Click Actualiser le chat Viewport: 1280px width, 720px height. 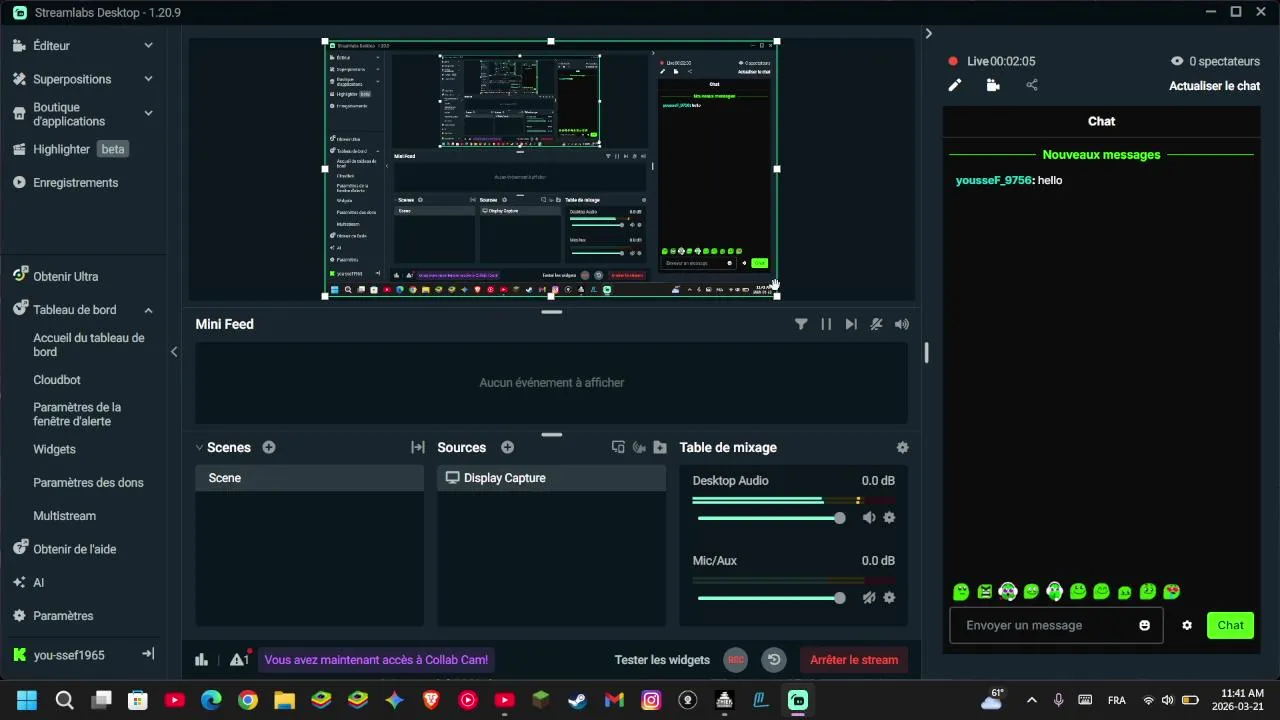point(1214,86)
